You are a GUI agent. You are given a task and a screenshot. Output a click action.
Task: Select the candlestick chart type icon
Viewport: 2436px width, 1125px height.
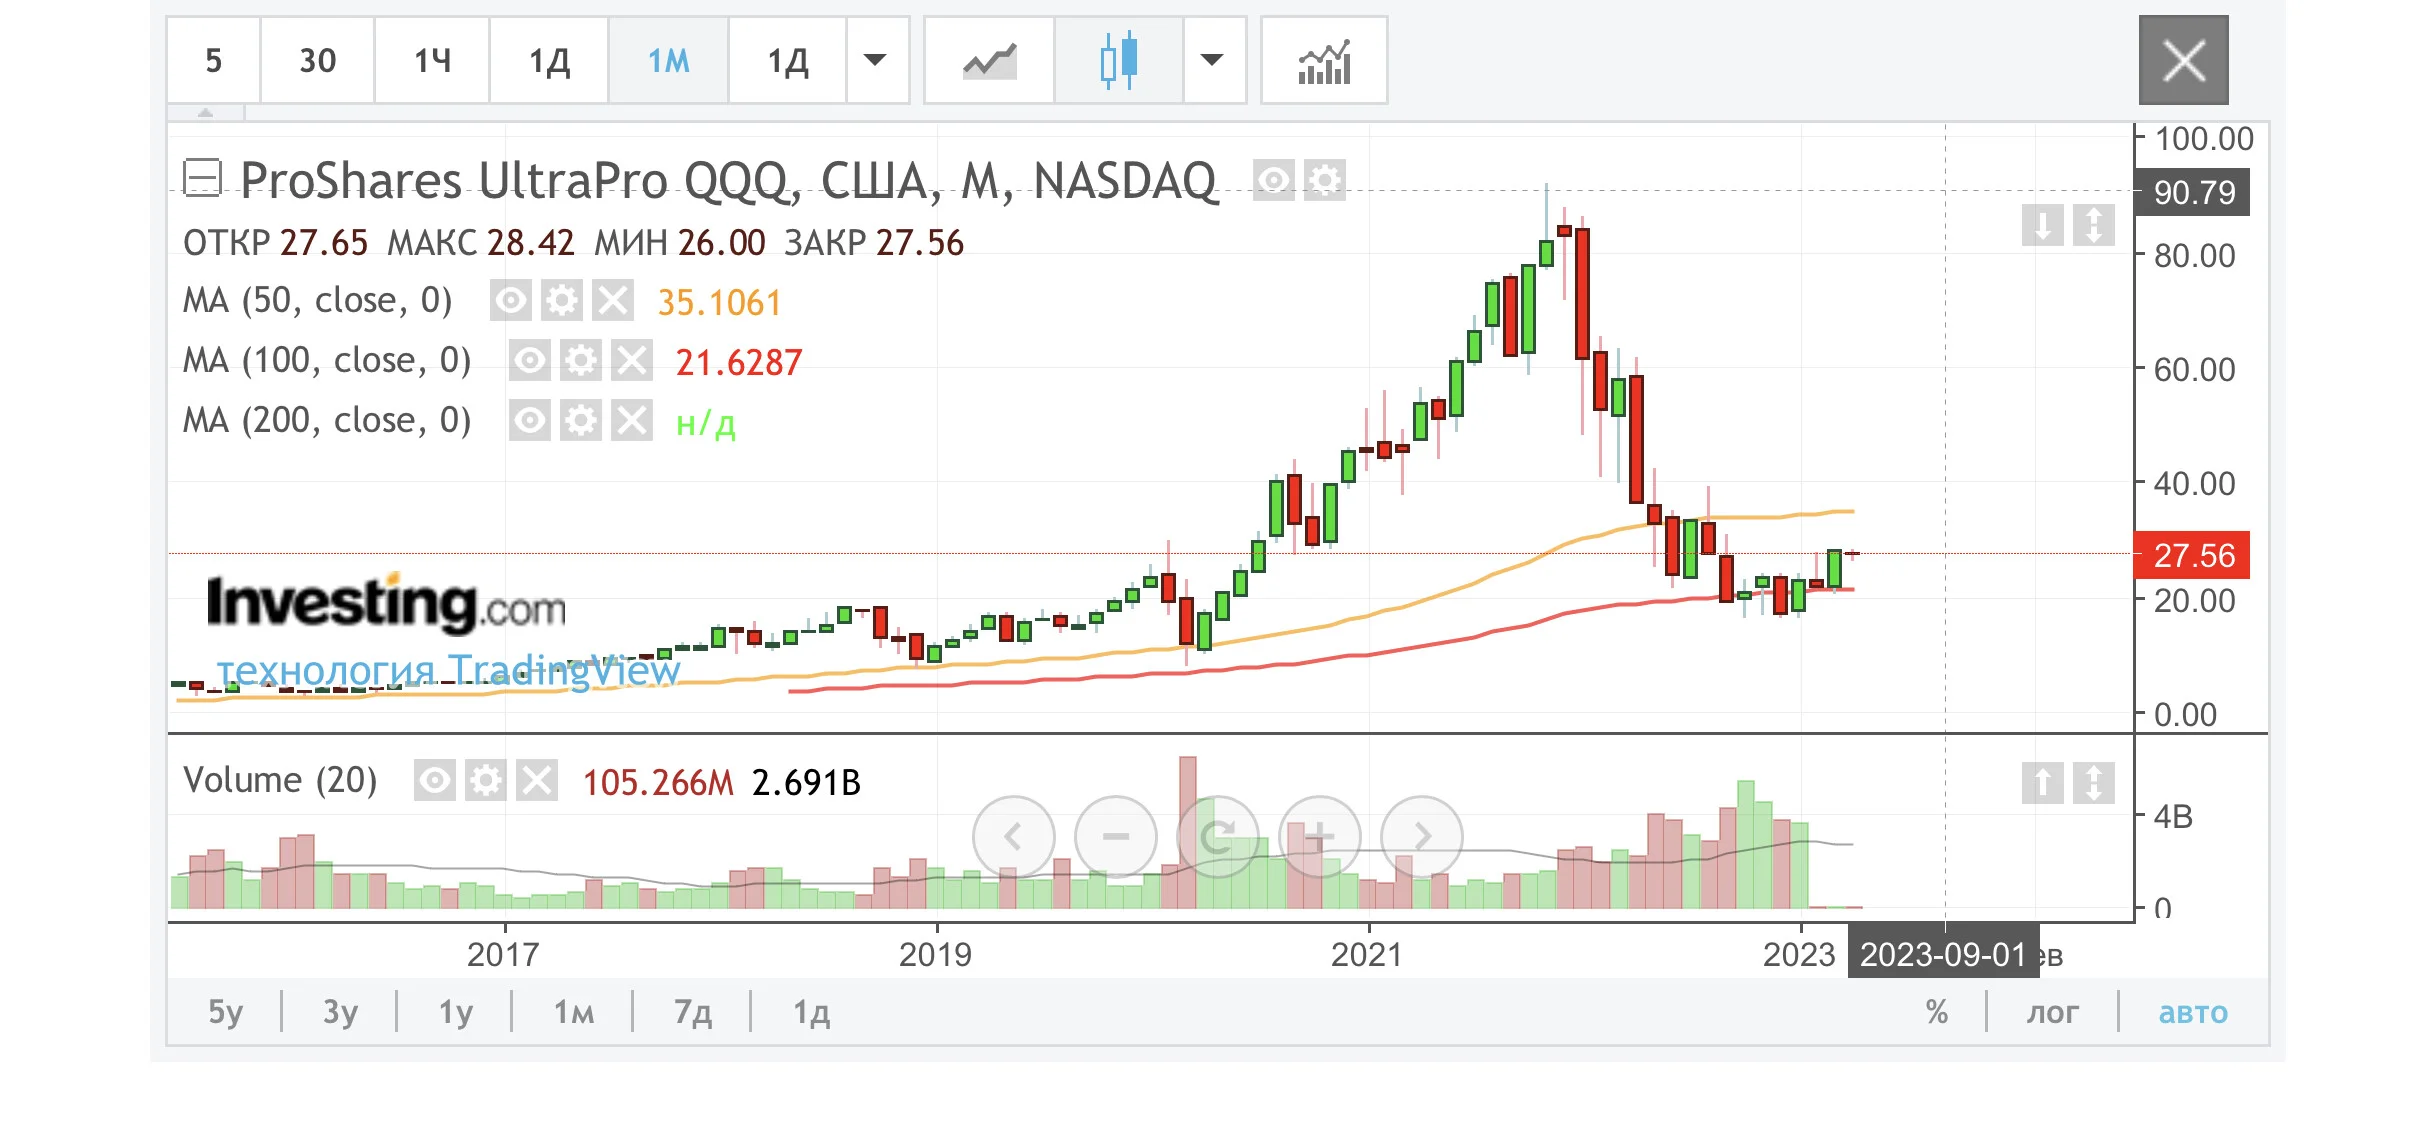coord(1119,61)
